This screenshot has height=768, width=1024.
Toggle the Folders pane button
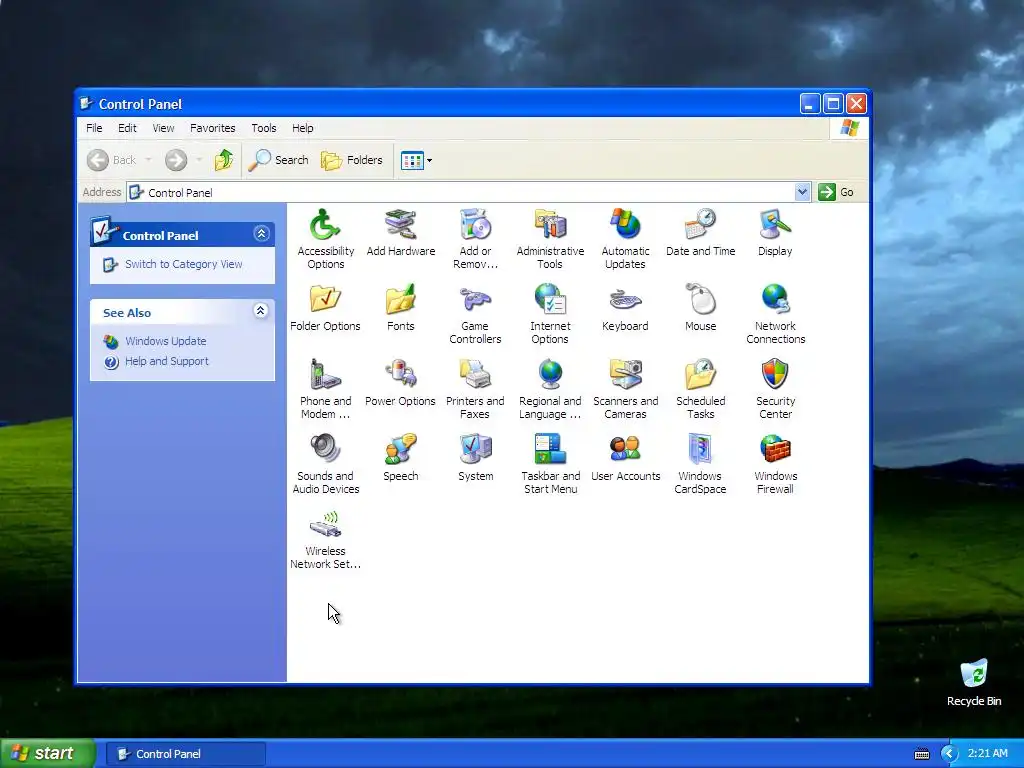click(x=351, y=160)
